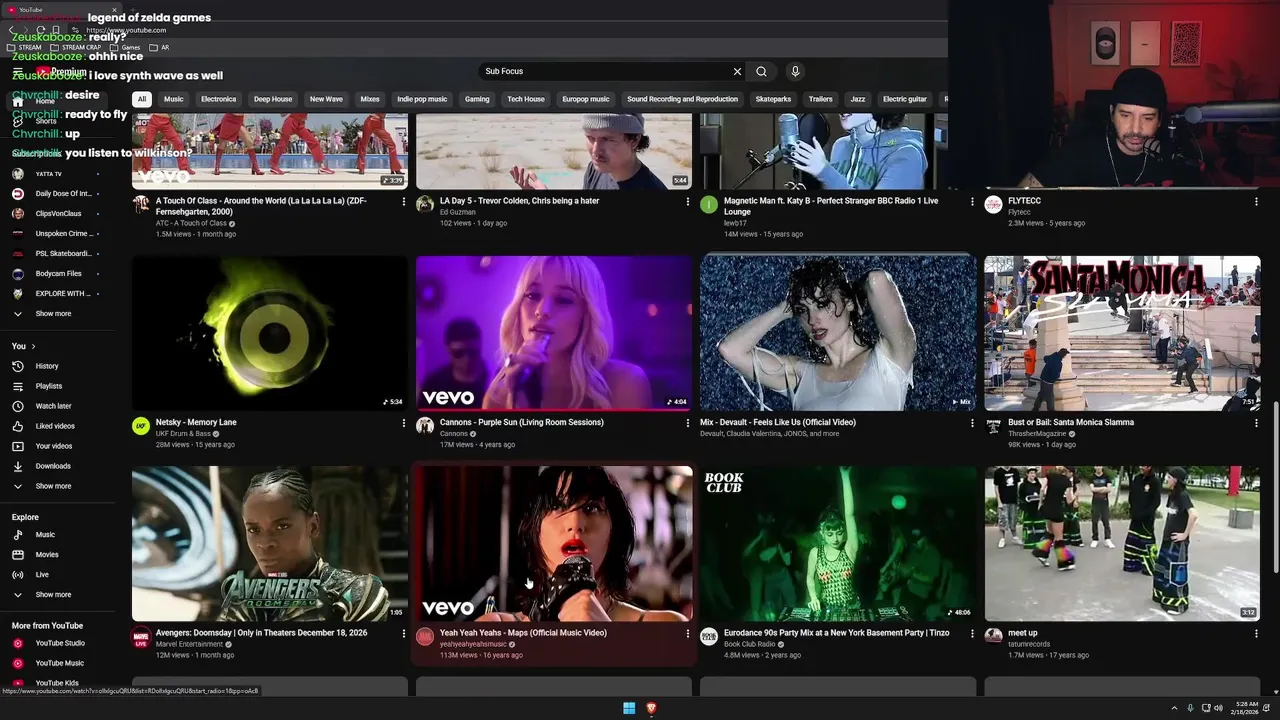The height and width of the screenshot is (720, 1280).
Task: Select the Jazz filter chip
Action: (858, 99)
